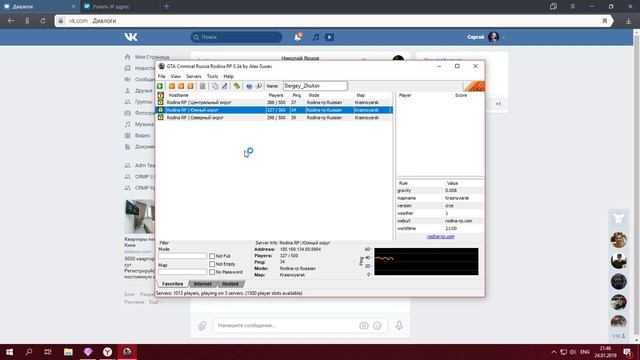Screen dimensions: 640x360
Task: Click the apartment advertisement thumbnail in VK sidebar
Action: tap(140, 217)
